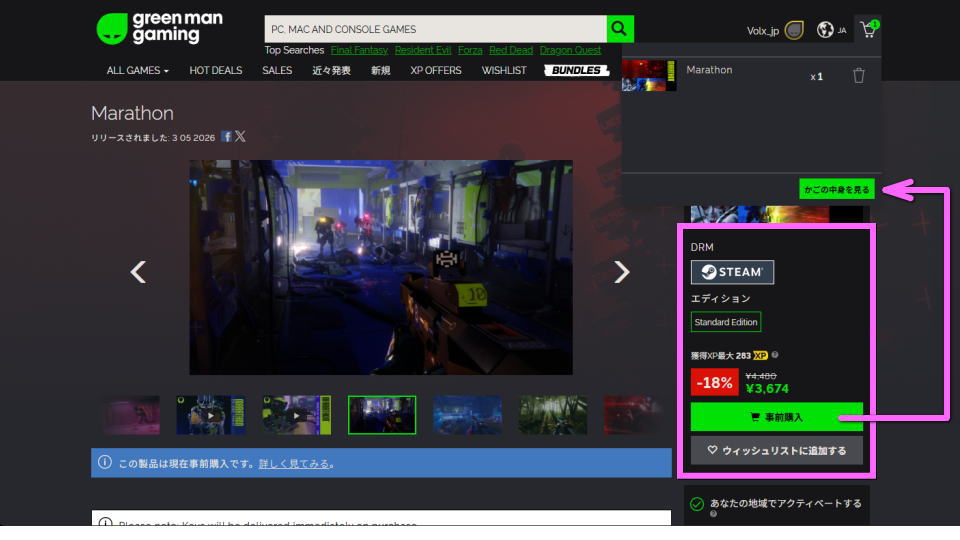Open the Volx_jp user avatar
This screenshot has width=960, height=540.
[794, 30]
